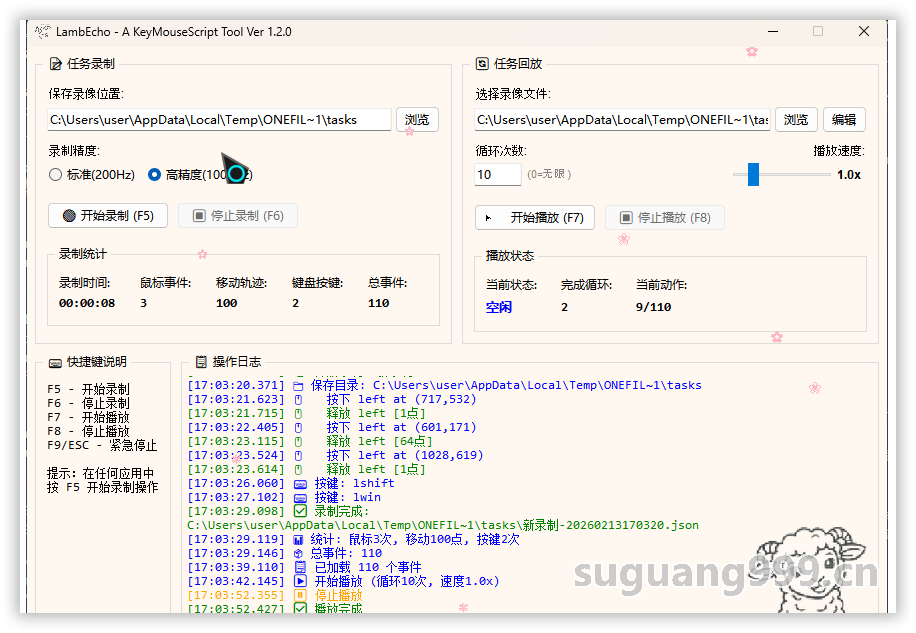916x633 pixels.
Task: Click the 保存录像位置 path text field
Action: pos(219,120)
